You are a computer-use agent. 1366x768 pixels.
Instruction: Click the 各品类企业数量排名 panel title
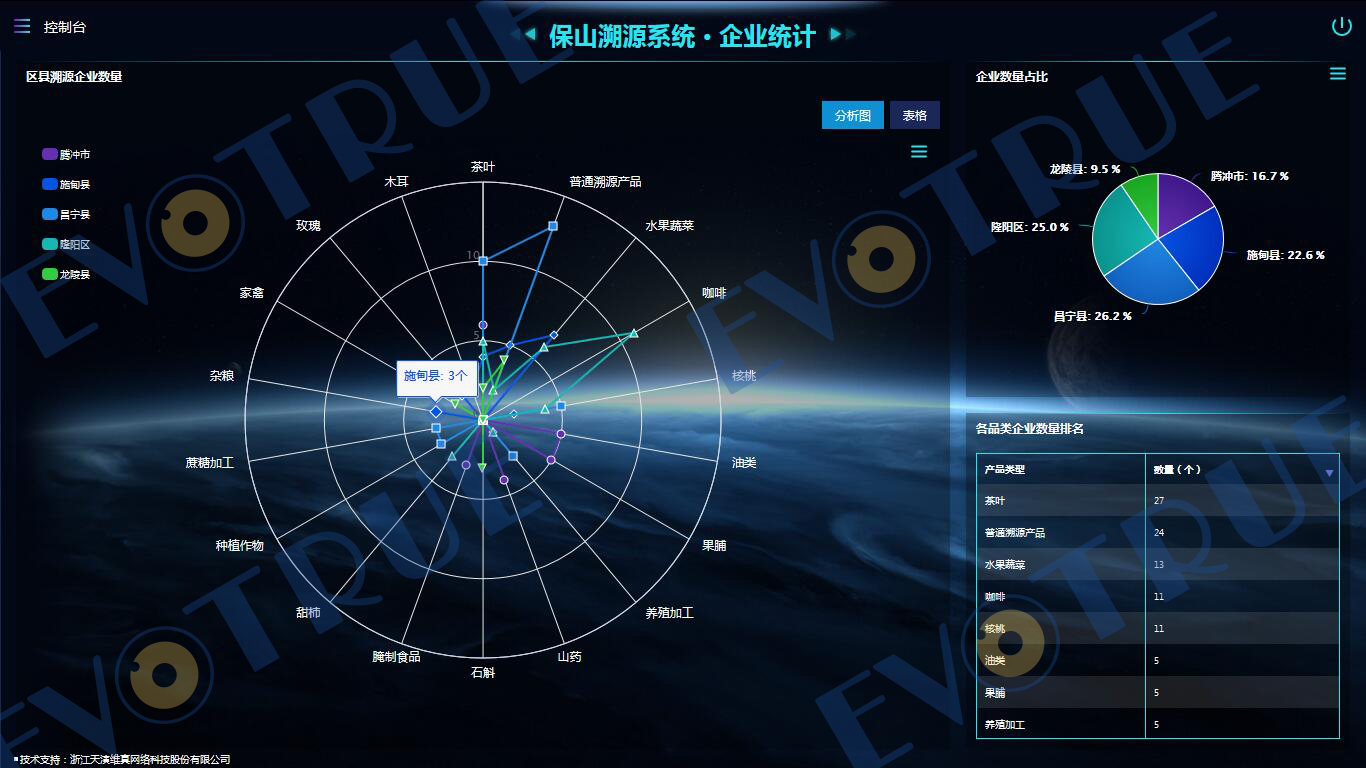pyautogui.click(x=1030, y=428)
